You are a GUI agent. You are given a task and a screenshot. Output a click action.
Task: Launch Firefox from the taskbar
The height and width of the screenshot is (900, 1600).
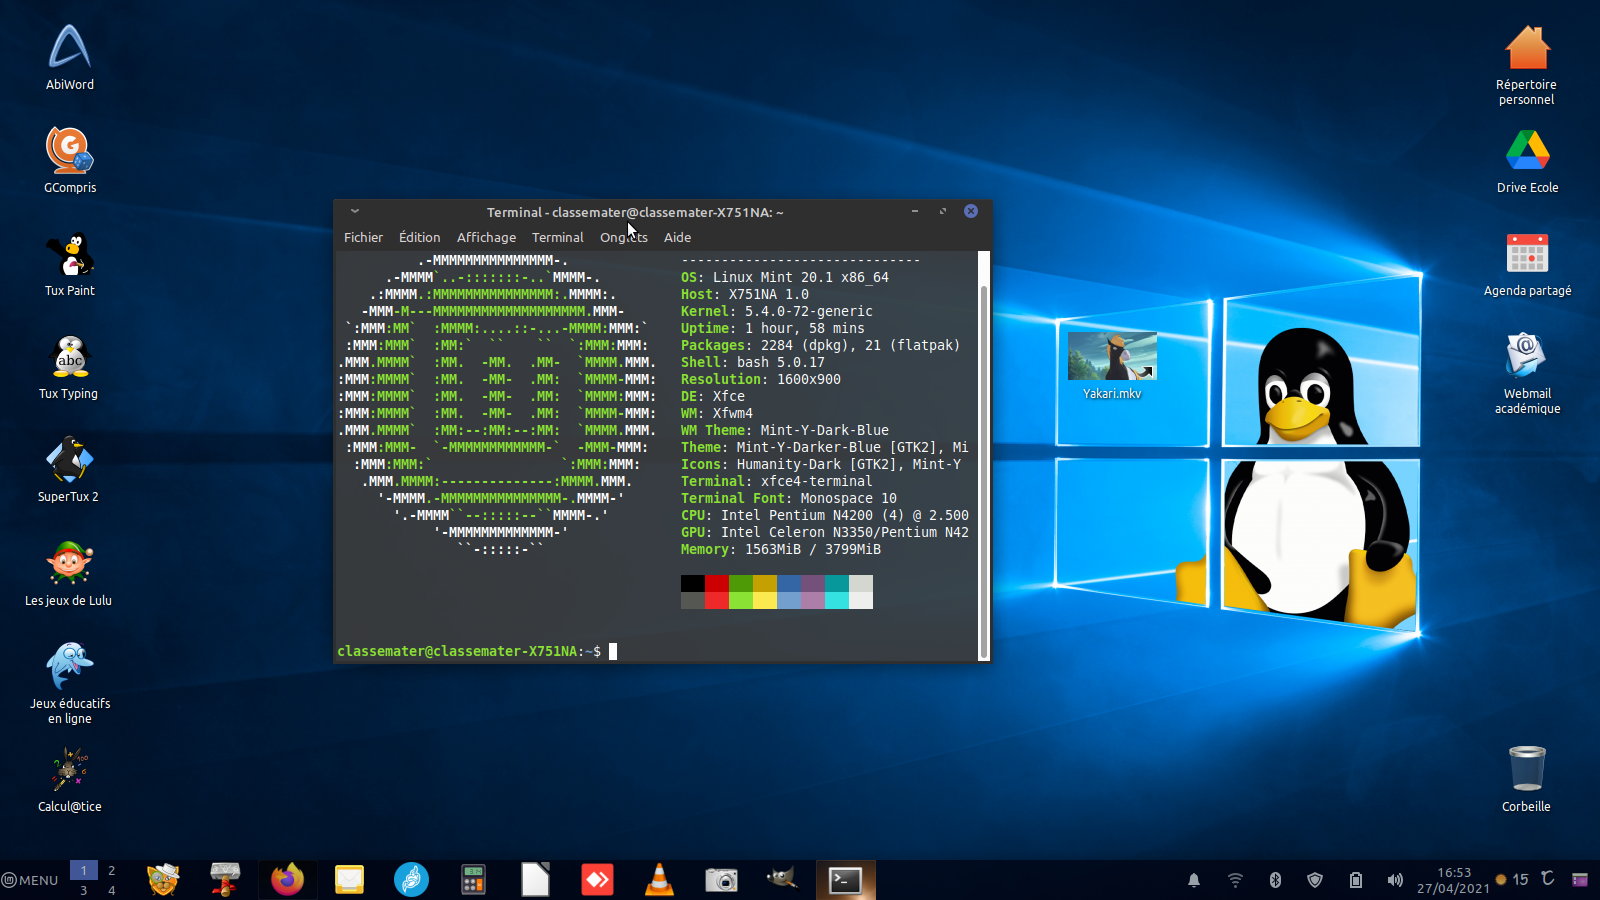point(287,880)
